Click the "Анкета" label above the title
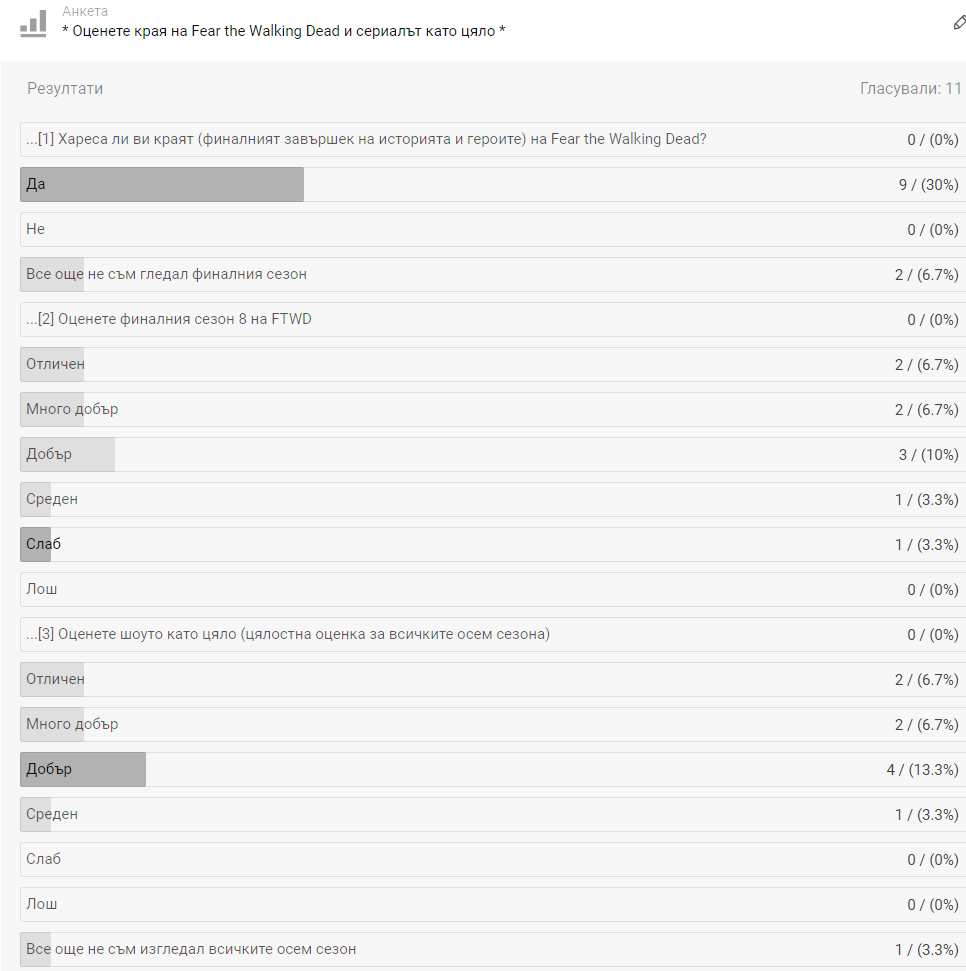Viewport: 966px width, 971px height. coord(85,12)
